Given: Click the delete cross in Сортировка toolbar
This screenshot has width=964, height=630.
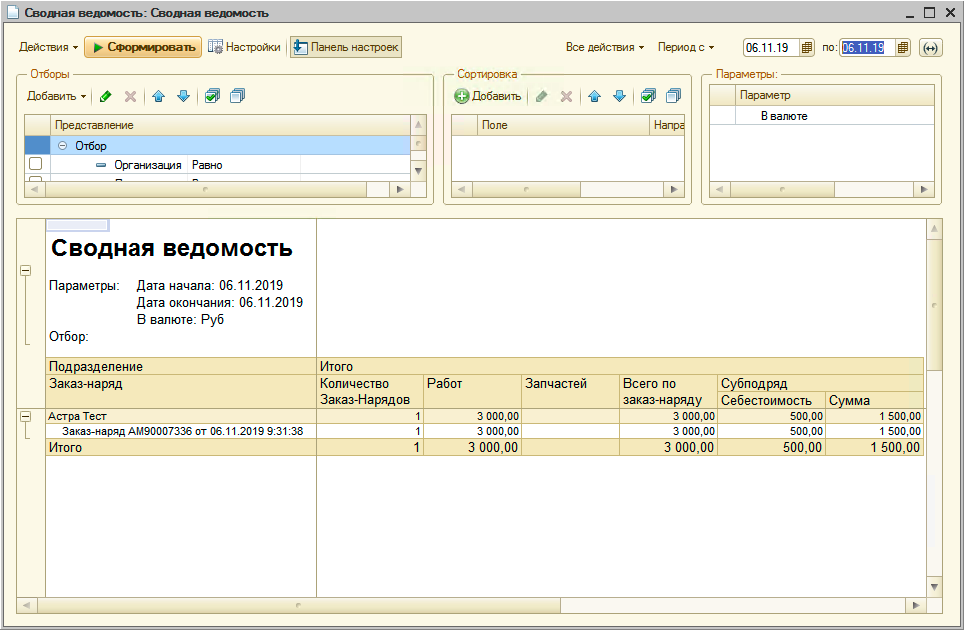Looking at the screenshot, I should pos(566,96).
